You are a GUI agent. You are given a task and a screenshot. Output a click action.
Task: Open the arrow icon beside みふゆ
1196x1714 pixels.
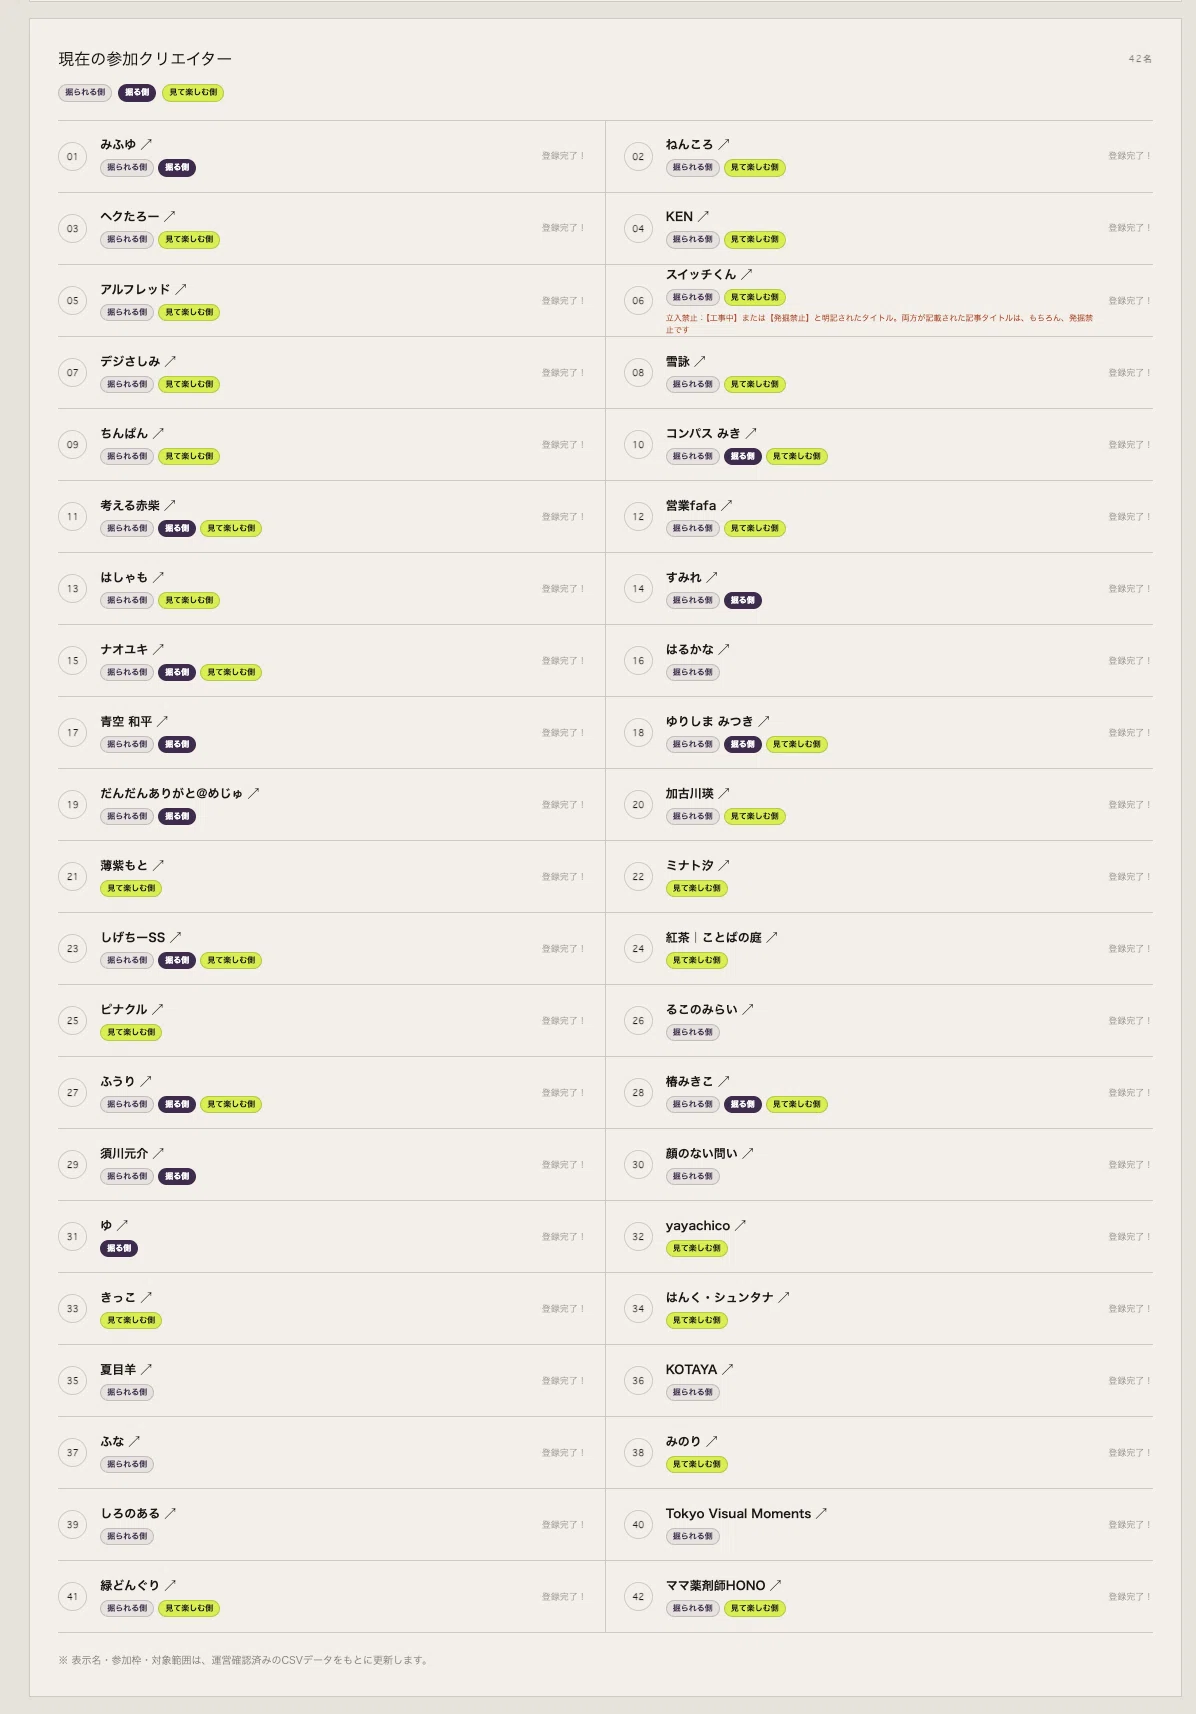146,144
